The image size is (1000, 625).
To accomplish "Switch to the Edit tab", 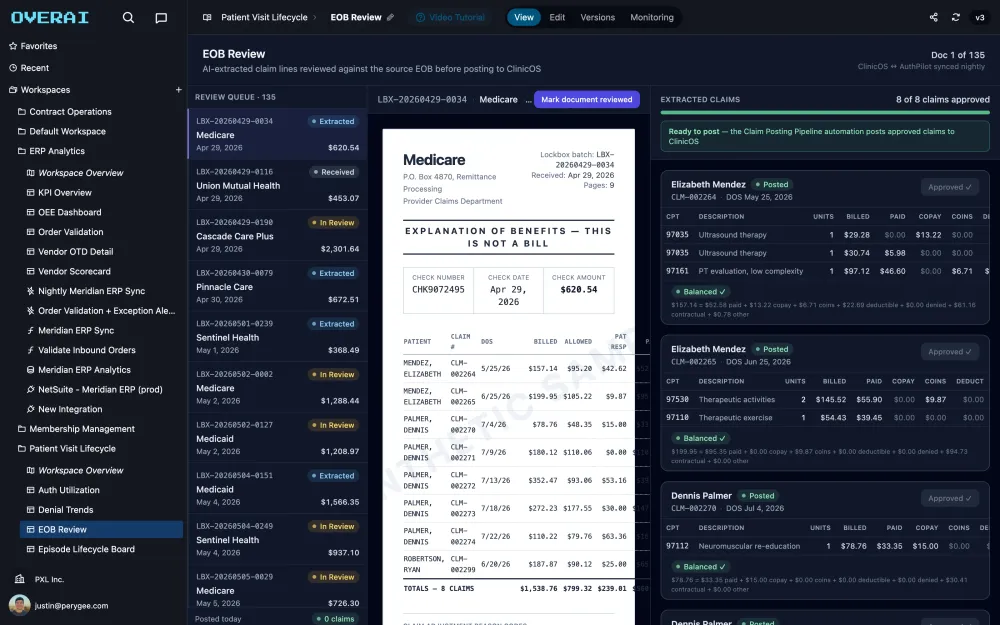I will pyautogui.click(x=557, y=17).
